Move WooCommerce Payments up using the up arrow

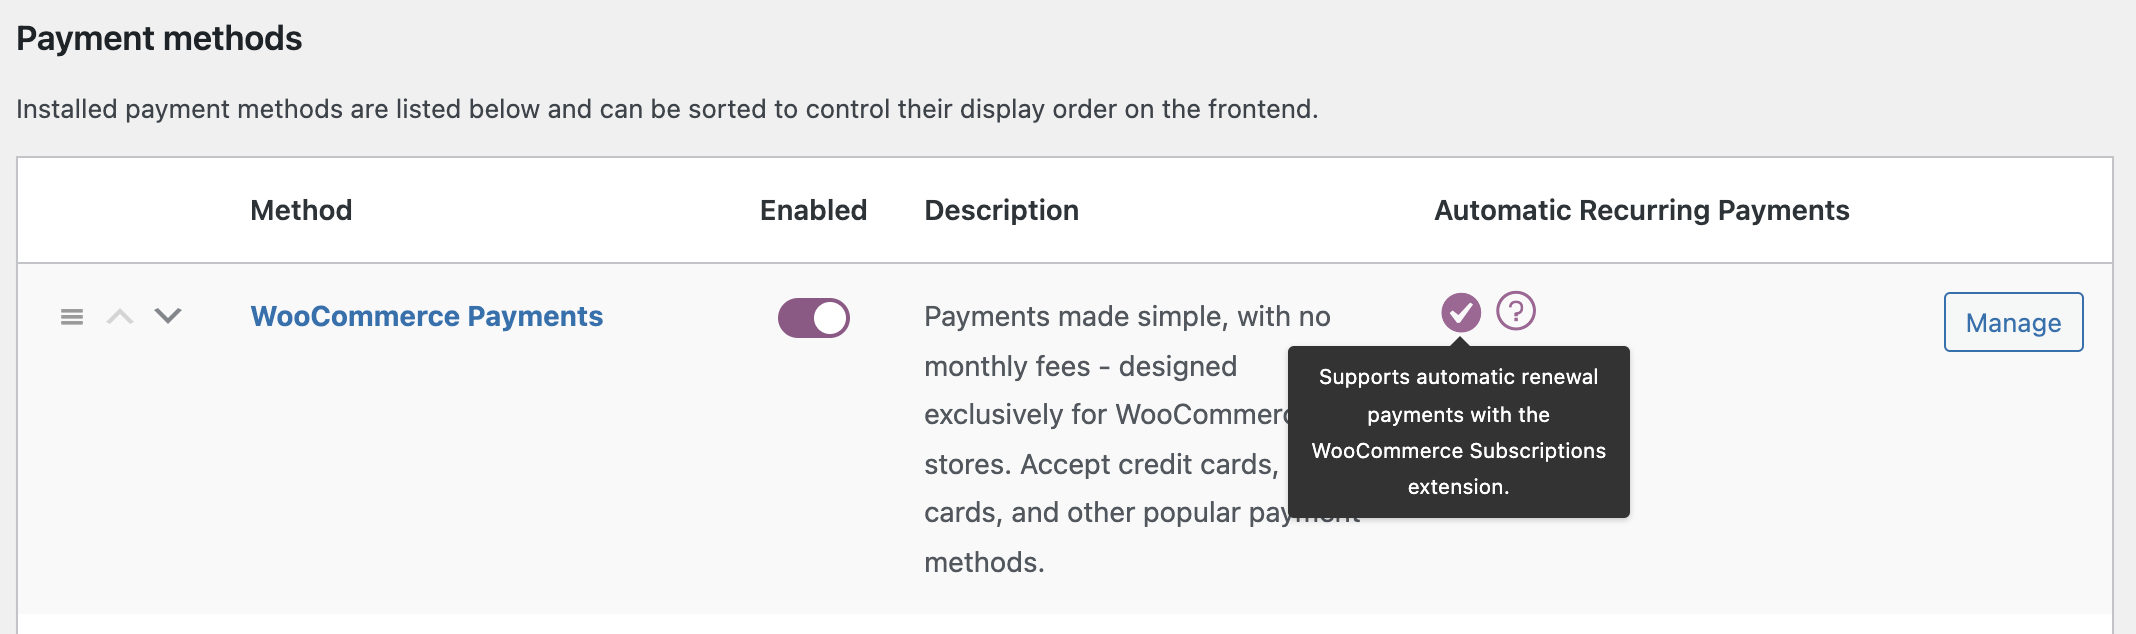tap(120, 318)
